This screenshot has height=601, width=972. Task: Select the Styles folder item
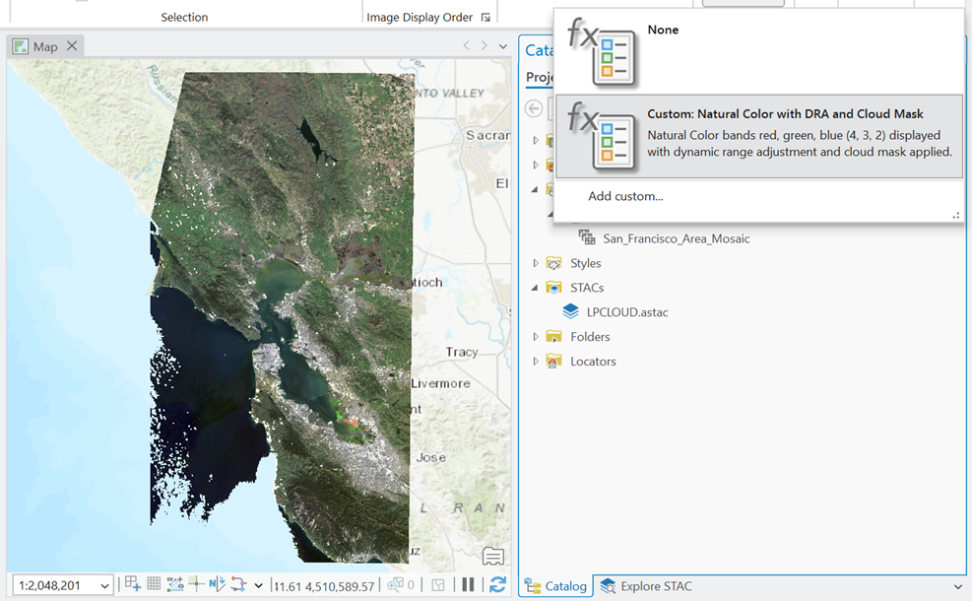coord(585,263)
